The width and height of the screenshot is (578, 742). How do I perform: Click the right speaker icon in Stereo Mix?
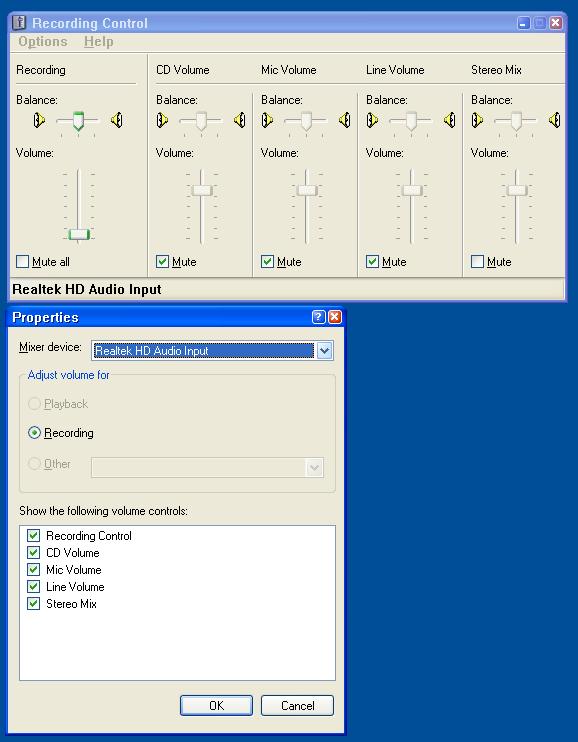555,120
